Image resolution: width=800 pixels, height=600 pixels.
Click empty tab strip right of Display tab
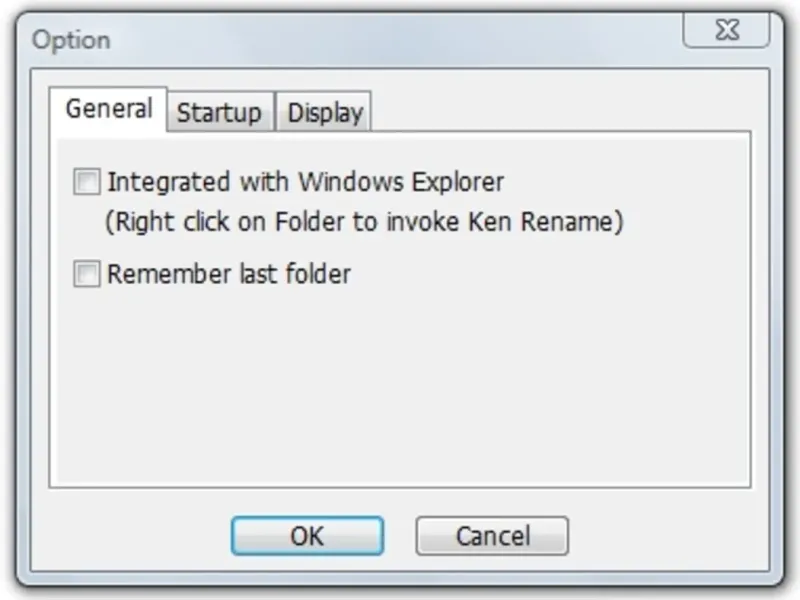pyautogui.click(x=560, y=110)
